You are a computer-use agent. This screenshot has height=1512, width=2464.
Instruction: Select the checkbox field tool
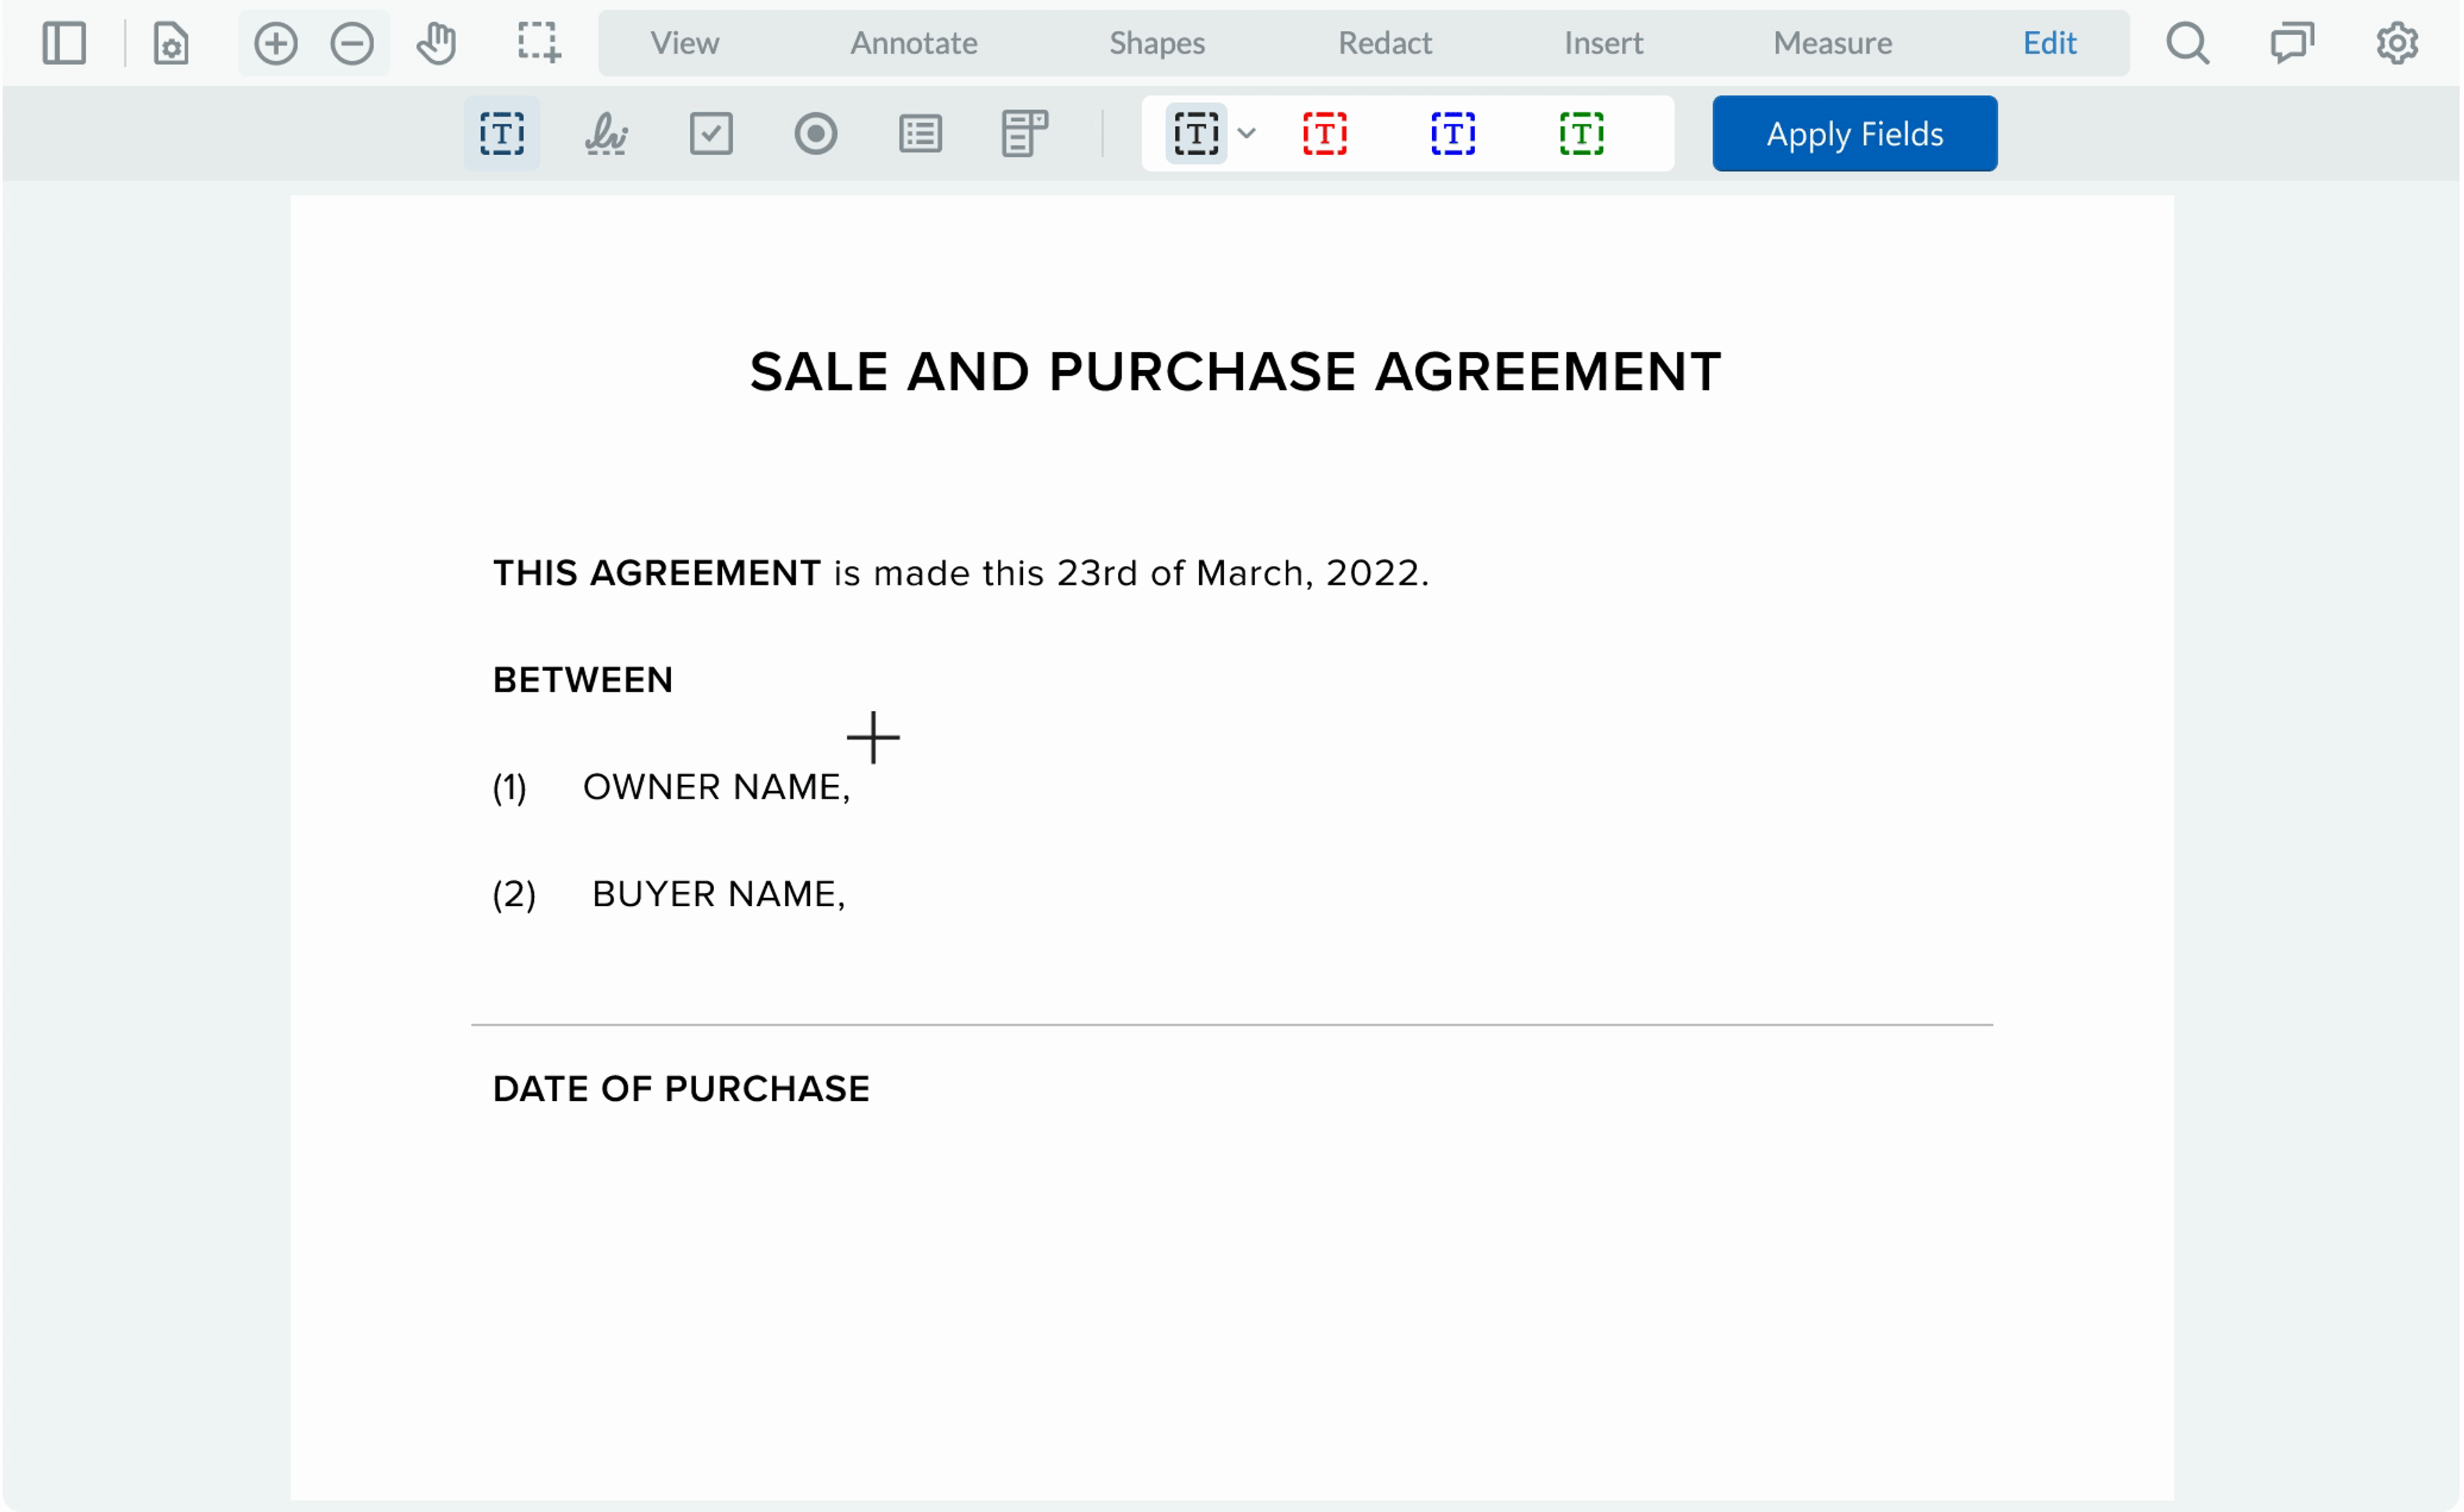click(711, 134)
